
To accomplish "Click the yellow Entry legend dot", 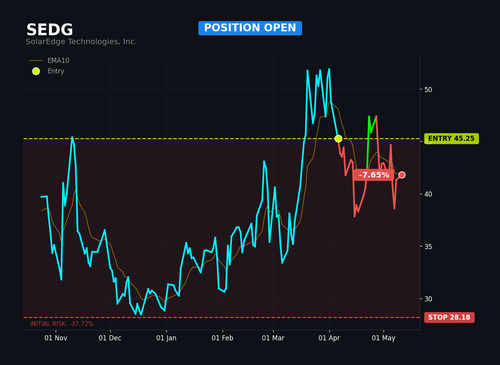I will (x=36, y=71).
